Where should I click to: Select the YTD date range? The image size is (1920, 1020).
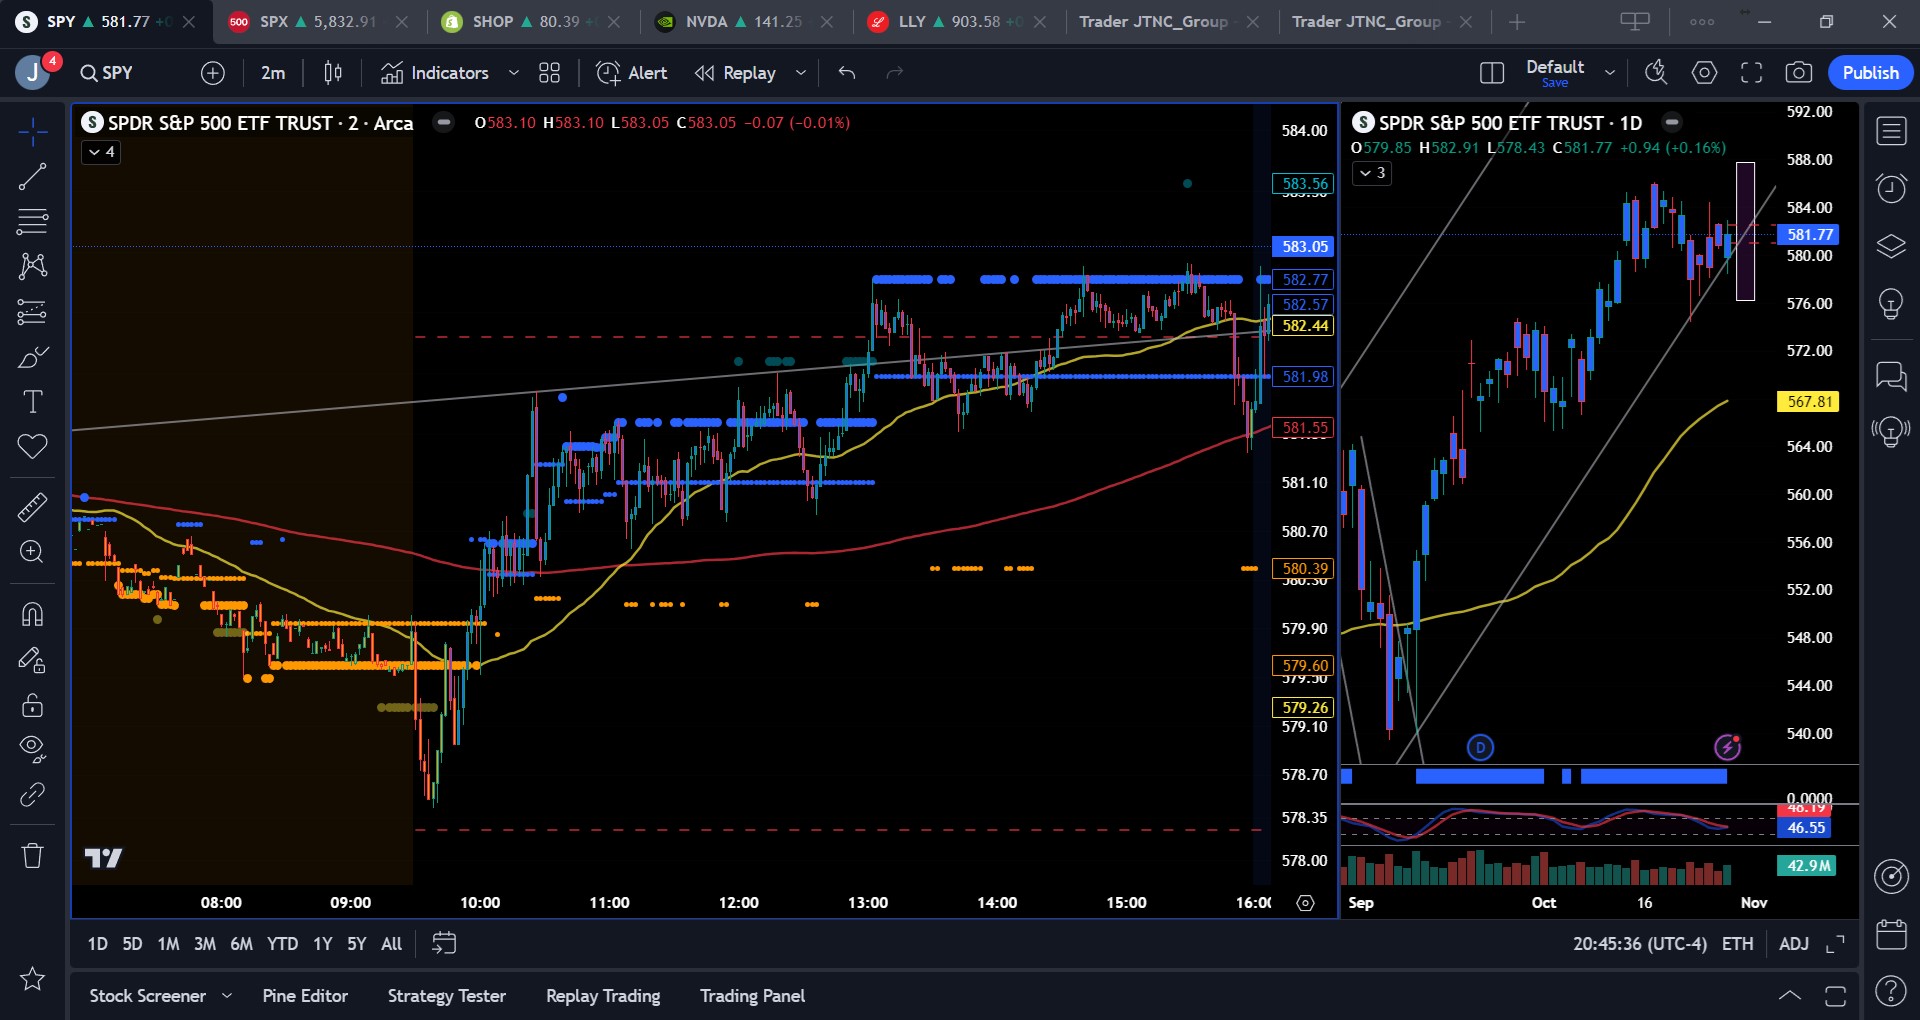[282, 944]
